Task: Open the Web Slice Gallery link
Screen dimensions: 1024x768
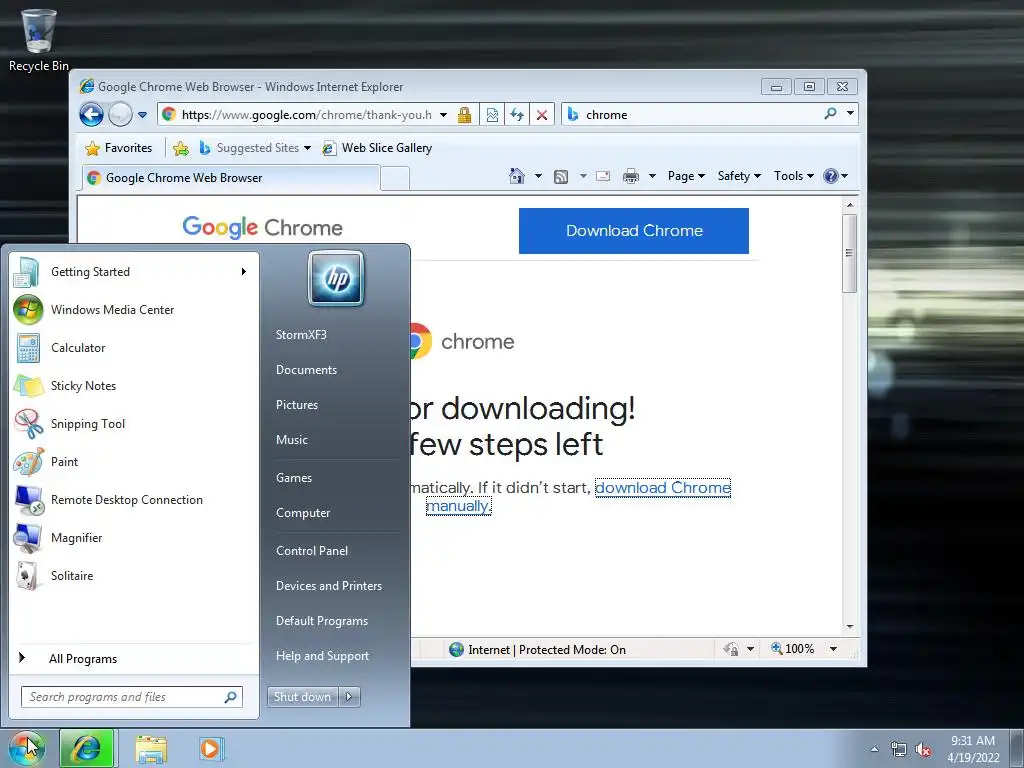Action: tap(377, 148)
